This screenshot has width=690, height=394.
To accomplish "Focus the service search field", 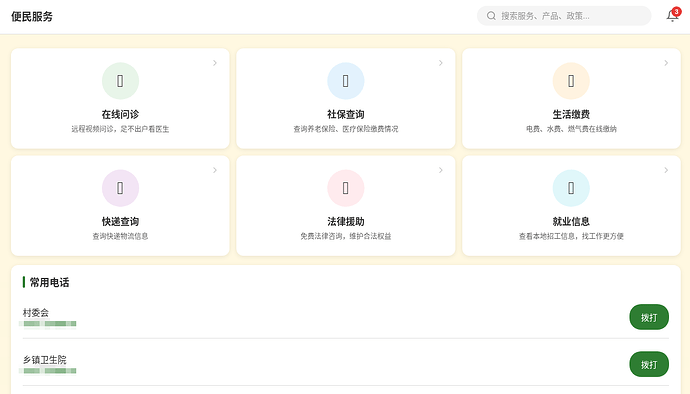I will point(564,16).
